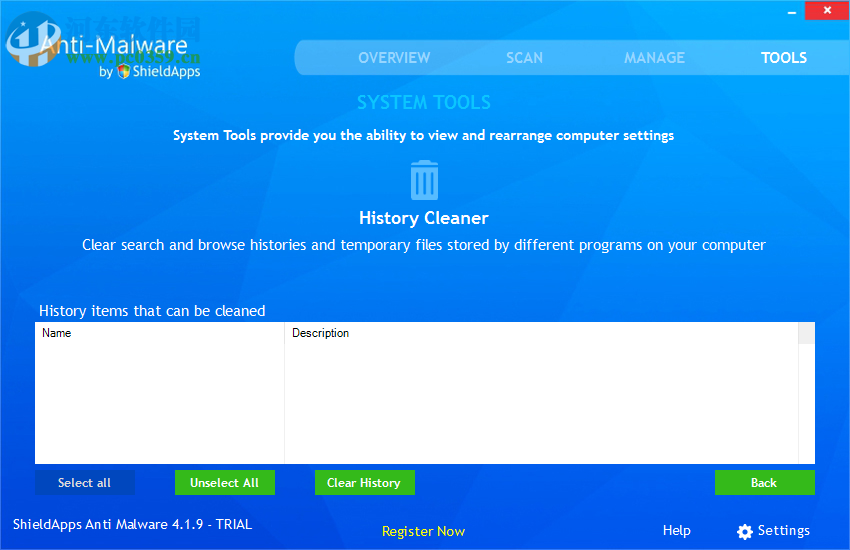Click the Settings gear icon
The height and width of the screenshot is (550, 850).
745,532
